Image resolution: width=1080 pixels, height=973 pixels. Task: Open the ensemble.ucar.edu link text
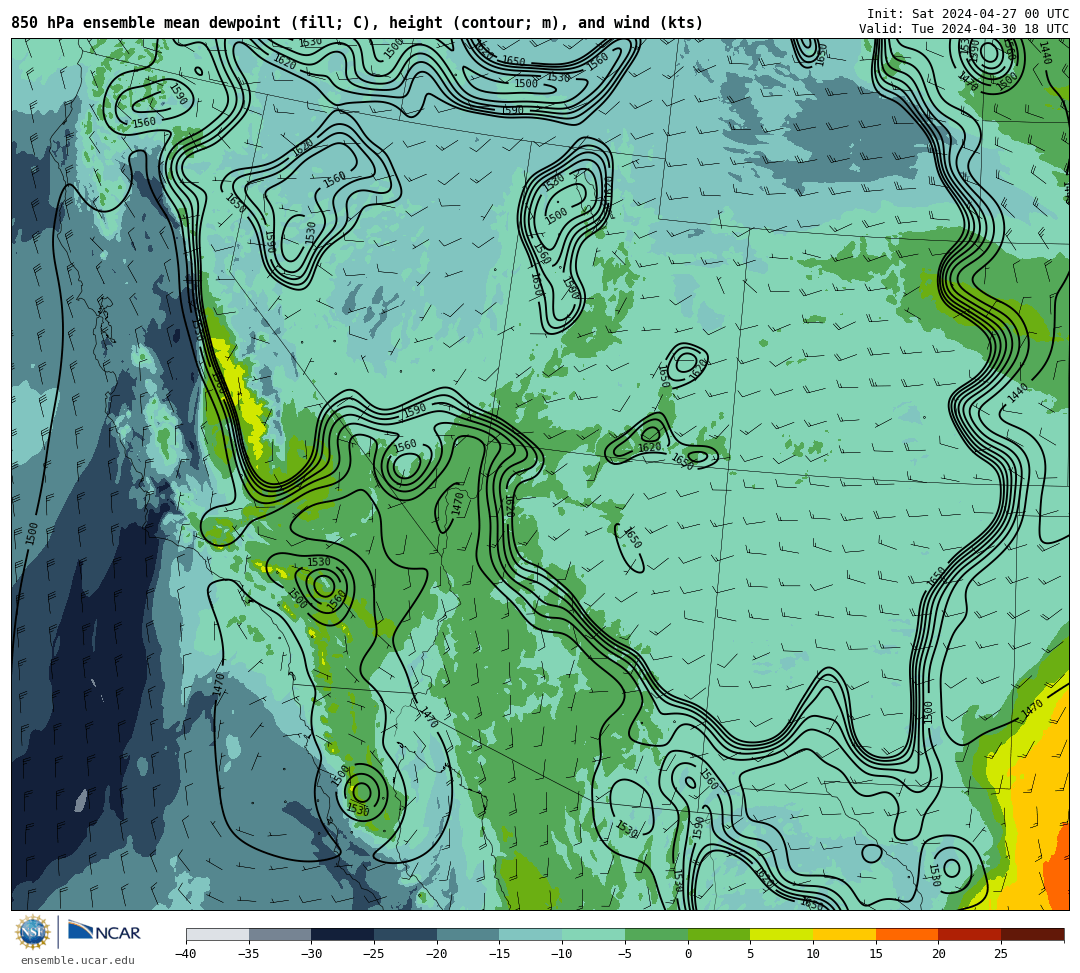(78, 960)
